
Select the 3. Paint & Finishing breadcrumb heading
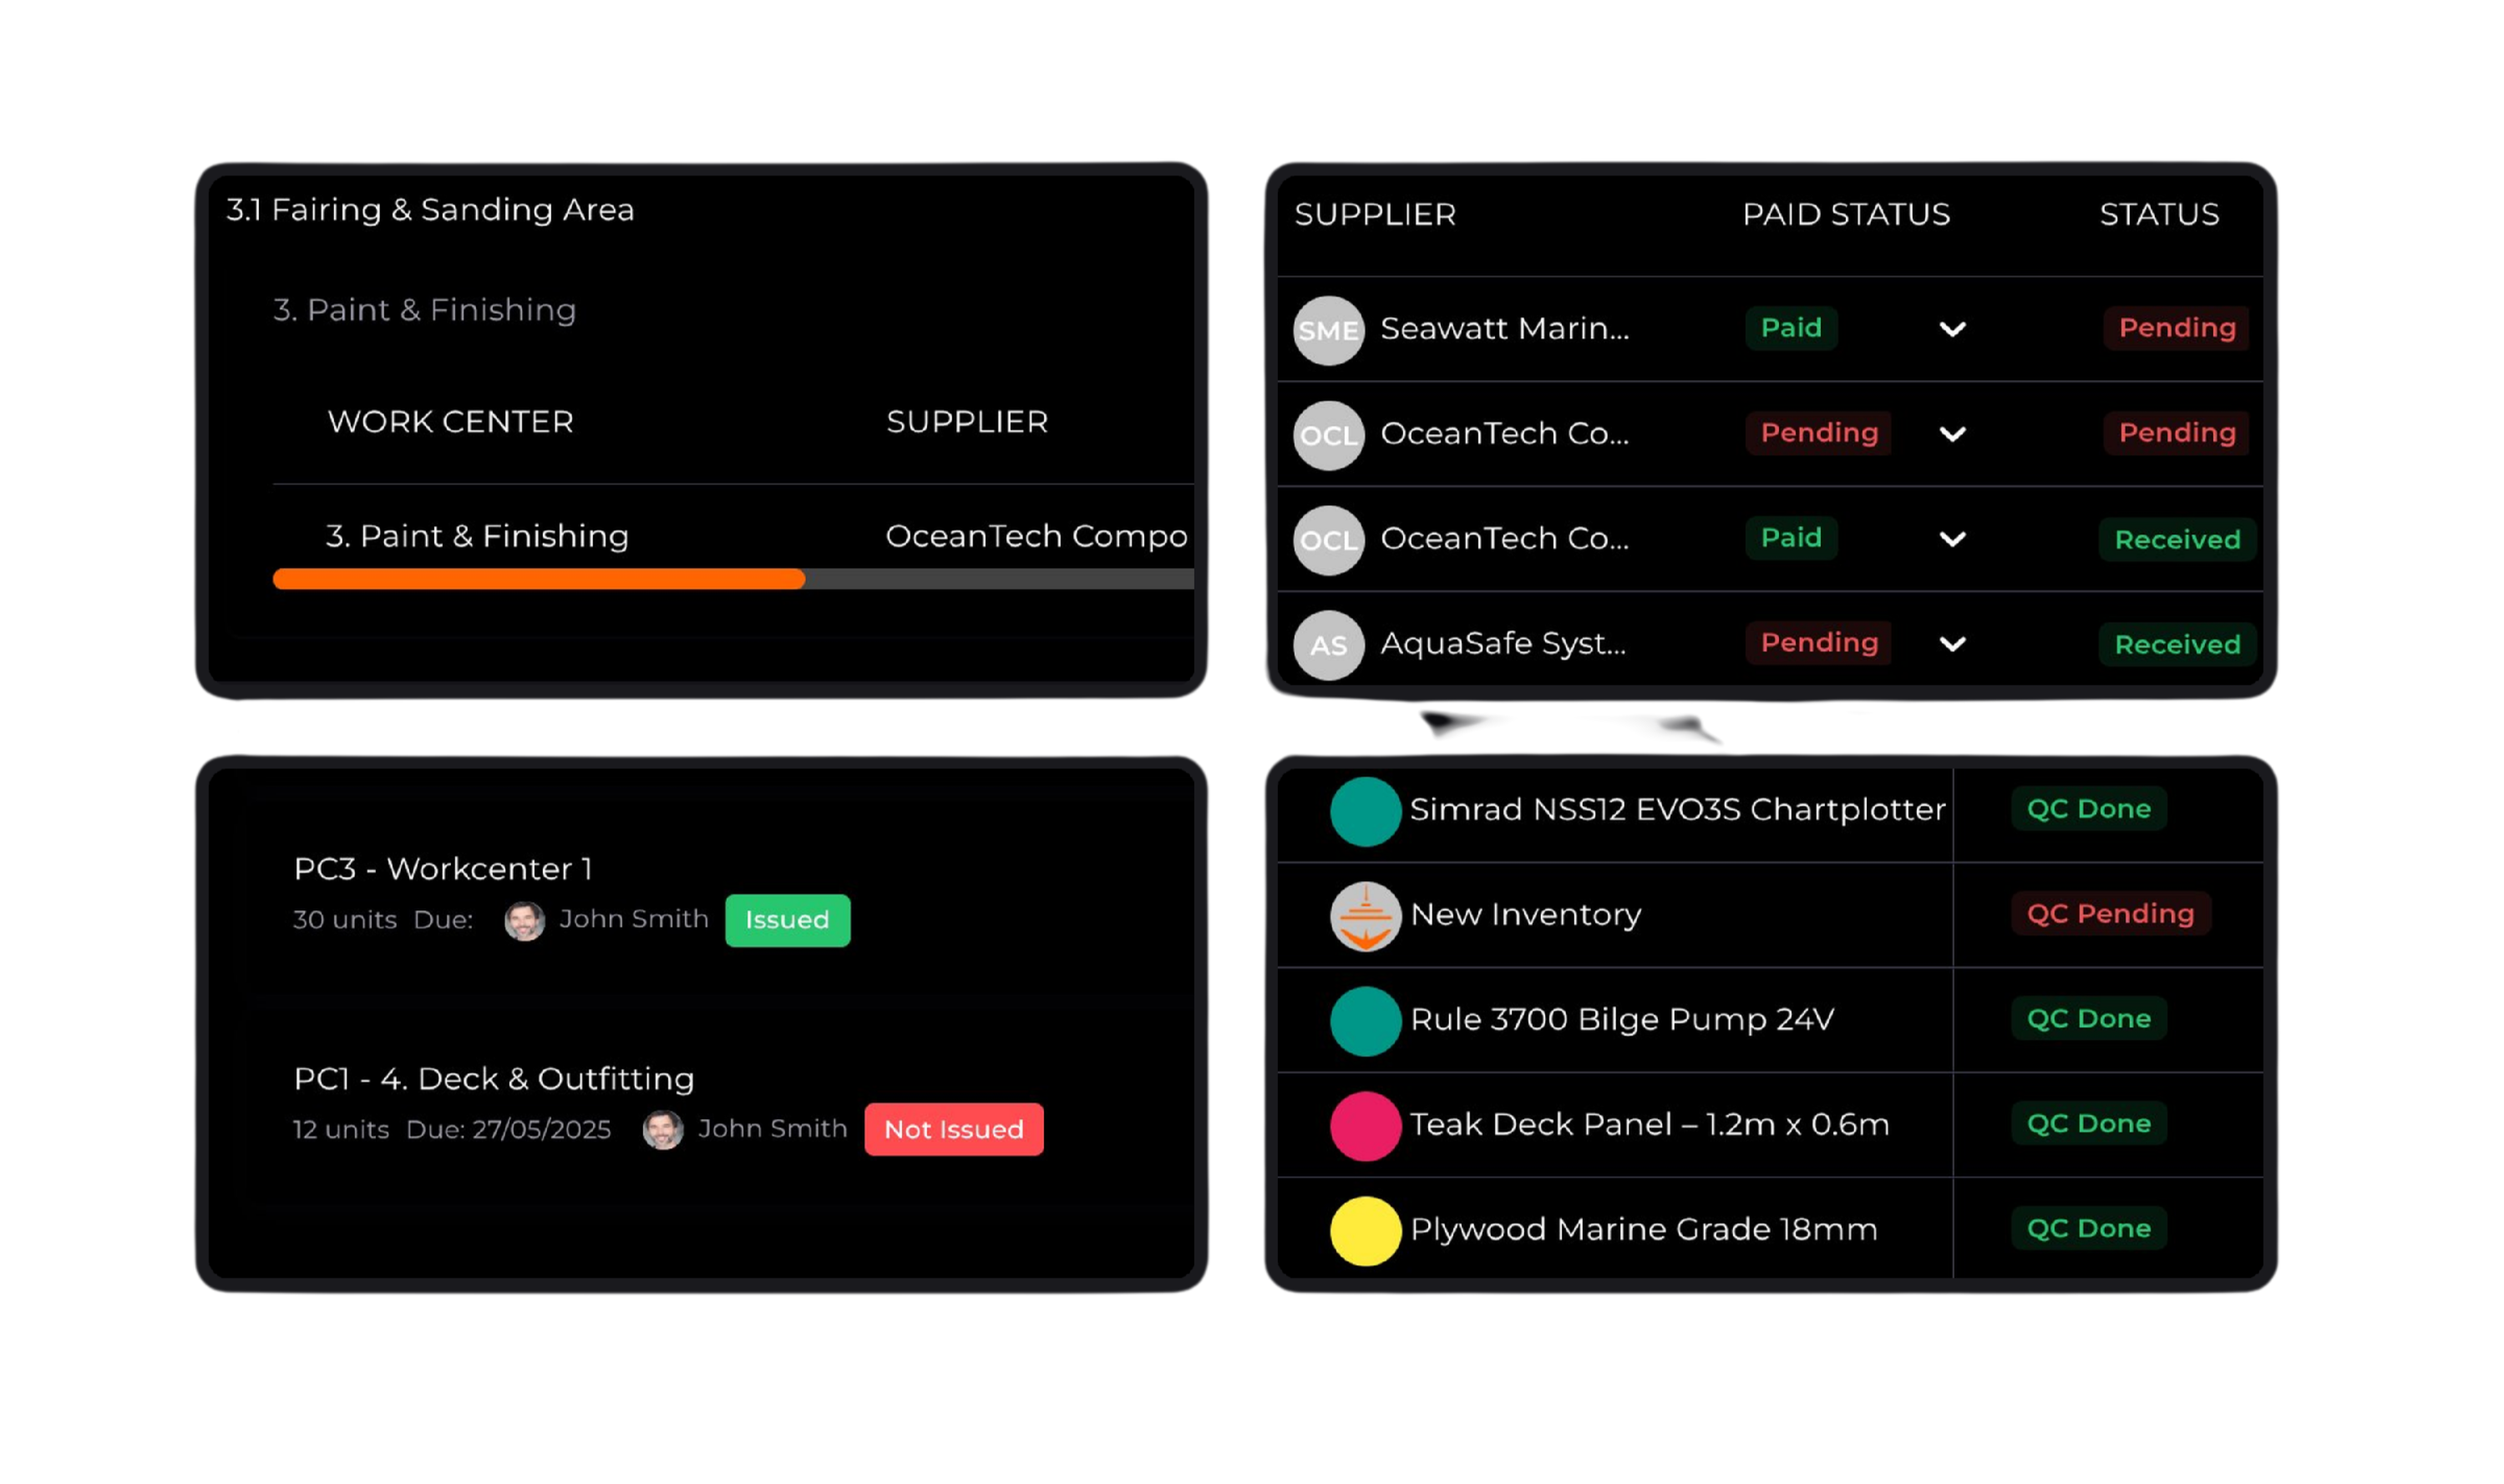pyautogui.click(x=424, y=310)
